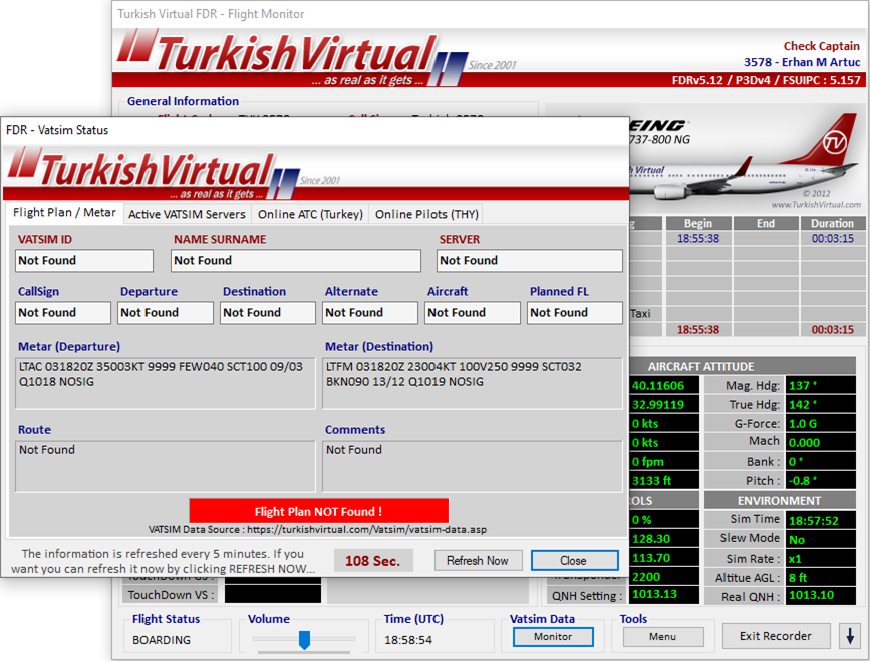Viewport: 870px width, 662px height.
Task: Click the 40.11606 latitude readout
Action: 664,386
